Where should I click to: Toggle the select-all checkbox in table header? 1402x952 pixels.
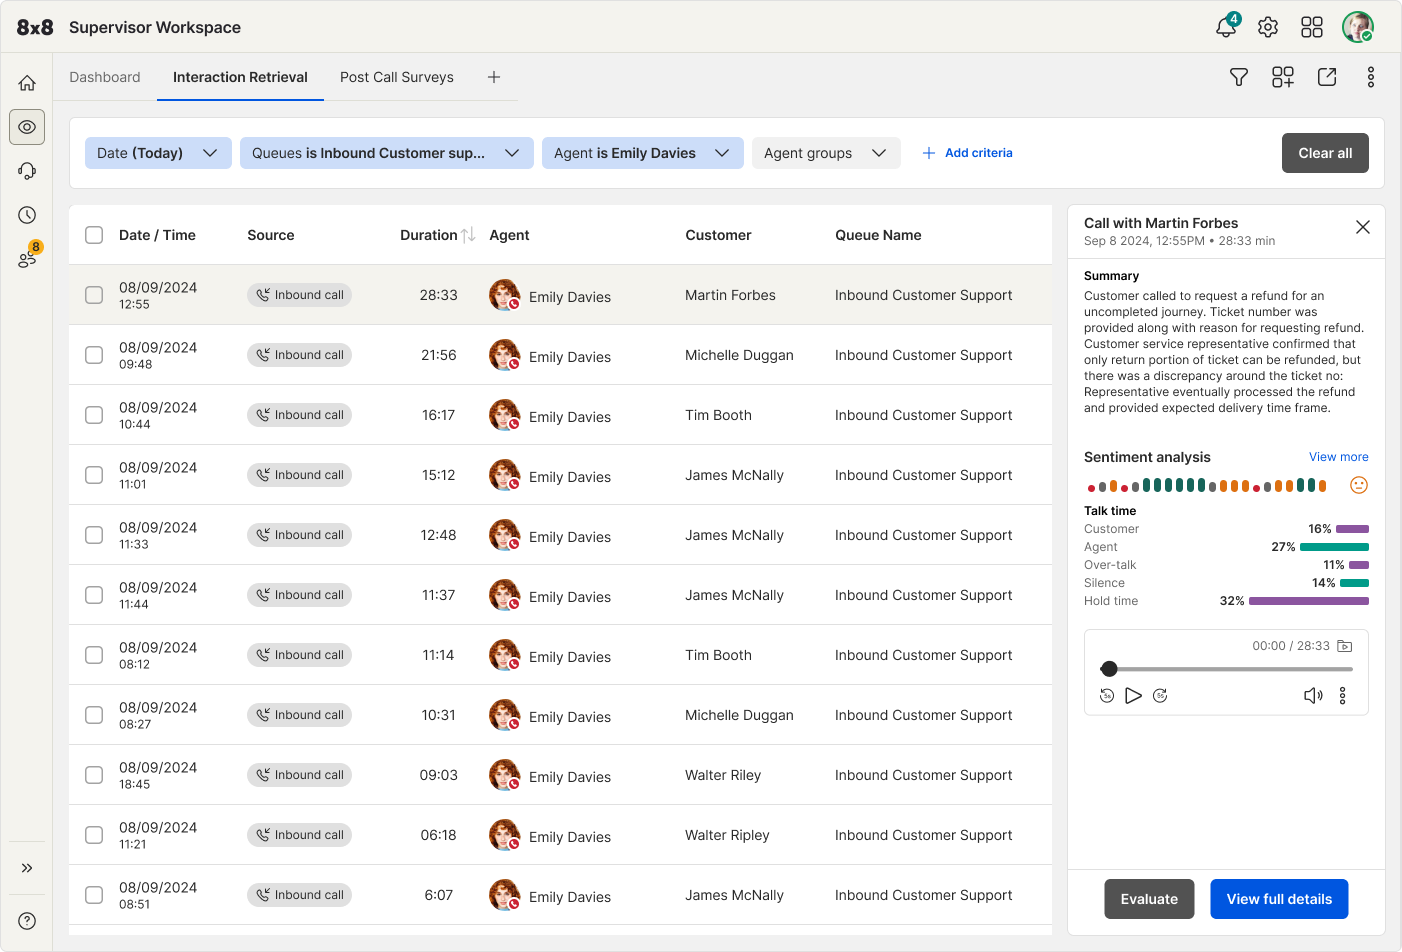click(94, 235)
